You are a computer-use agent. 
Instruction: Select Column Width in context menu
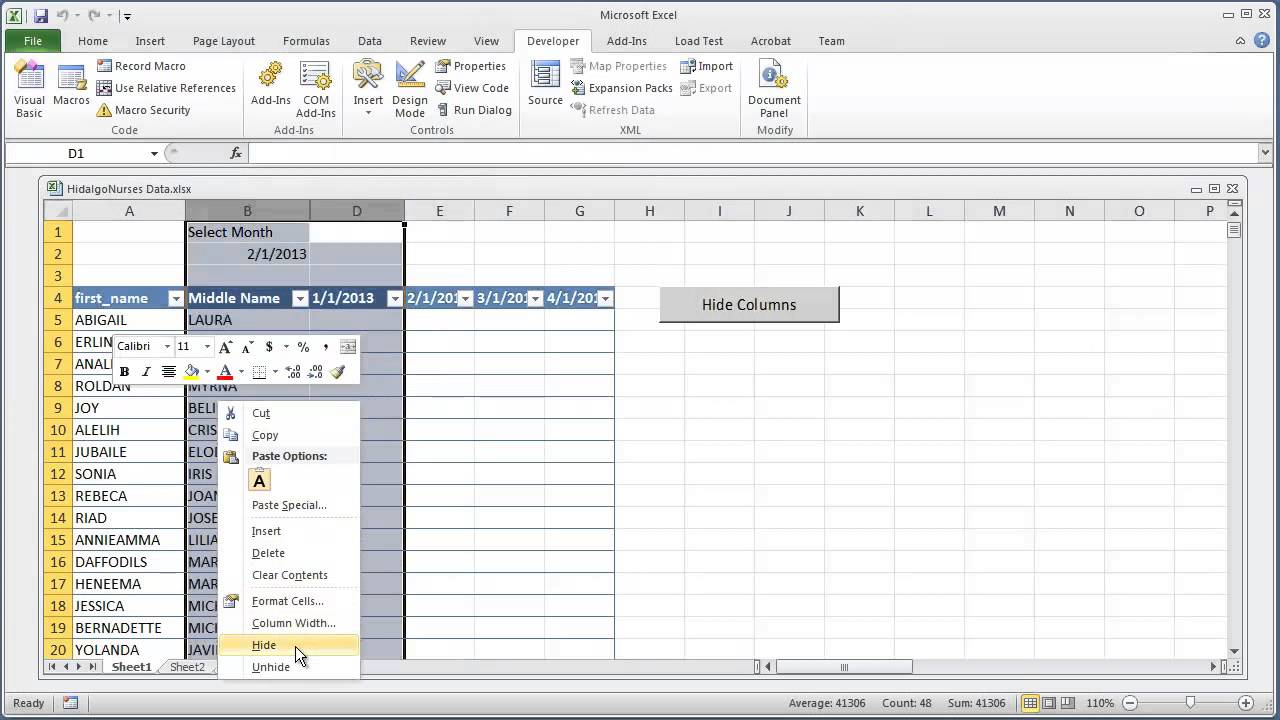[x=289, y=623]
